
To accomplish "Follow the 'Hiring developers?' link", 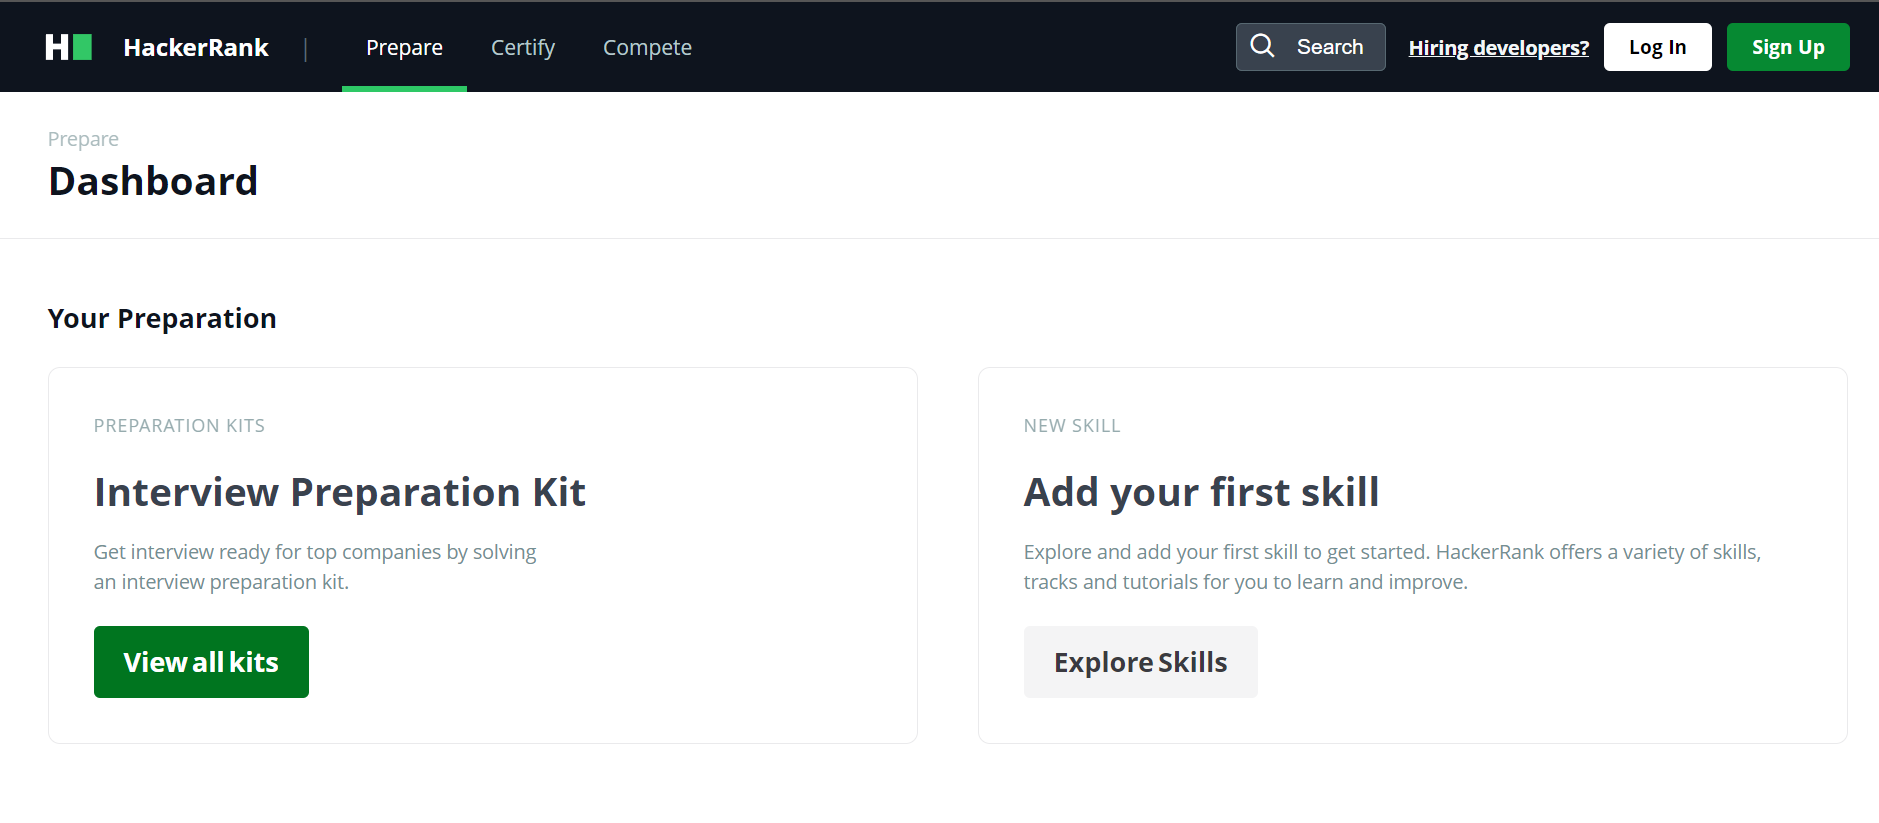I will [1498, 48].
